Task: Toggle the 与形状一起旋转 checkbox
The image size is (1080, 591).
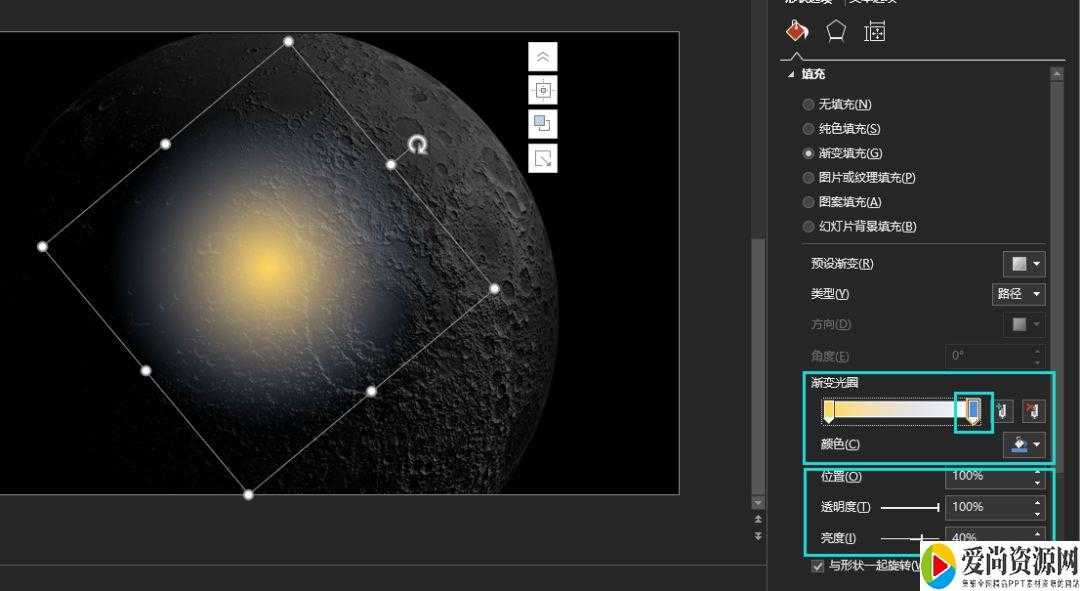Action: [x=818, y=566]
